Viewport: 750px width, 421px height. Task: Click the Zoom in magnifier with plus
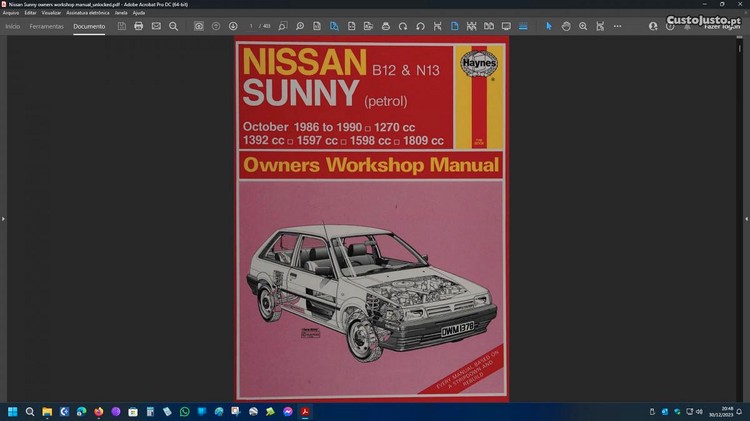pos(583,26)
